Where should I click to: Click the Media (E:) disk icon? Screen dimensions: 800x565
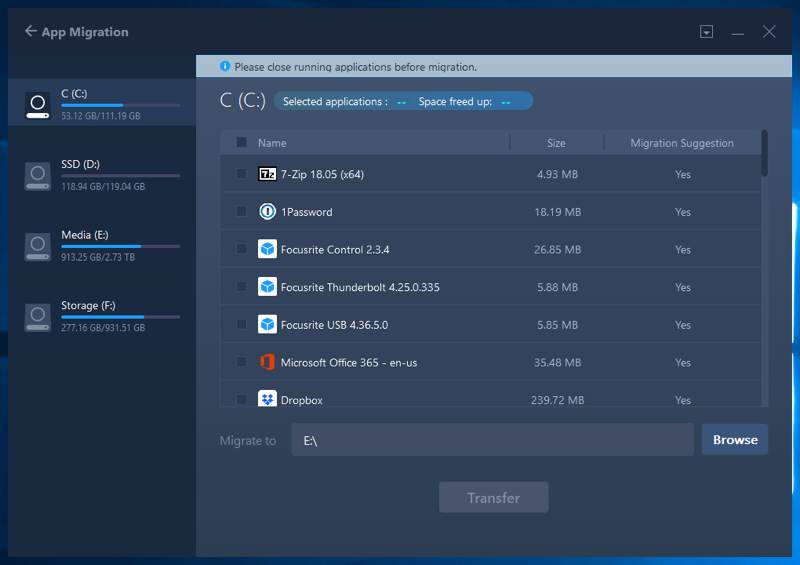[38, 247]
